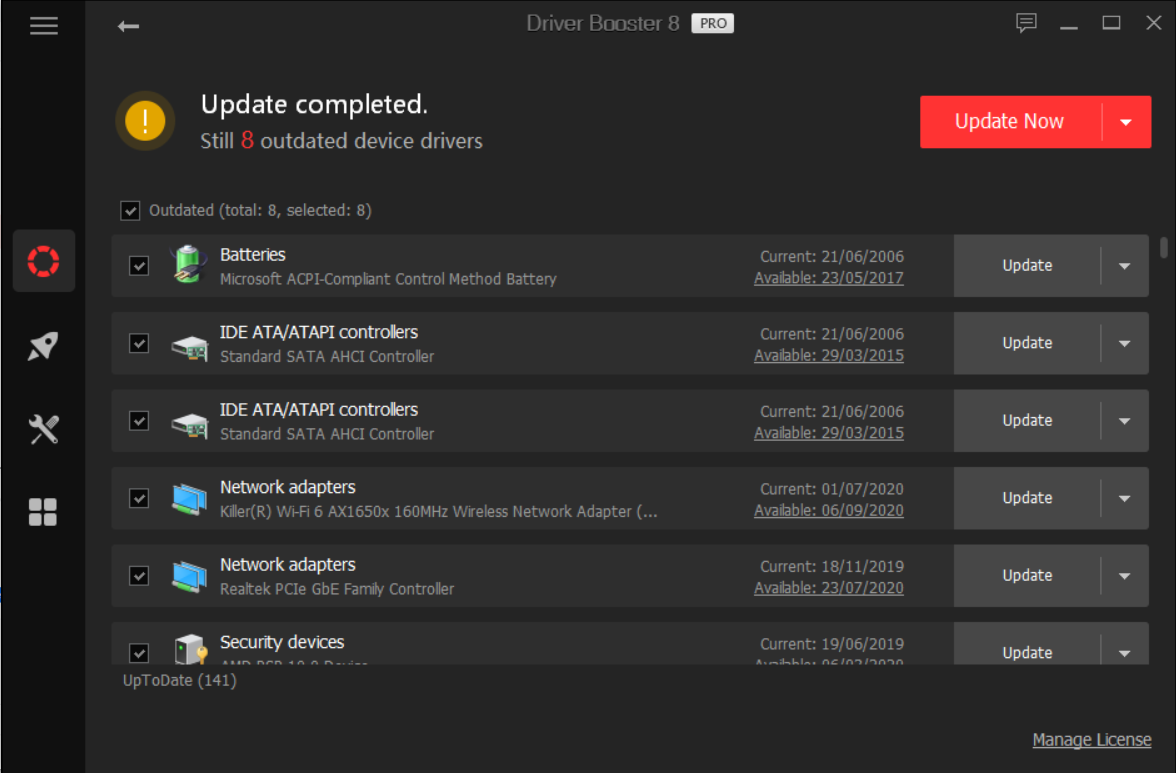The width and height of the screenshot is (1176, 773).
Task: Uncheck the select-all Outdated checkbox
Action: [x=130, y=211]
